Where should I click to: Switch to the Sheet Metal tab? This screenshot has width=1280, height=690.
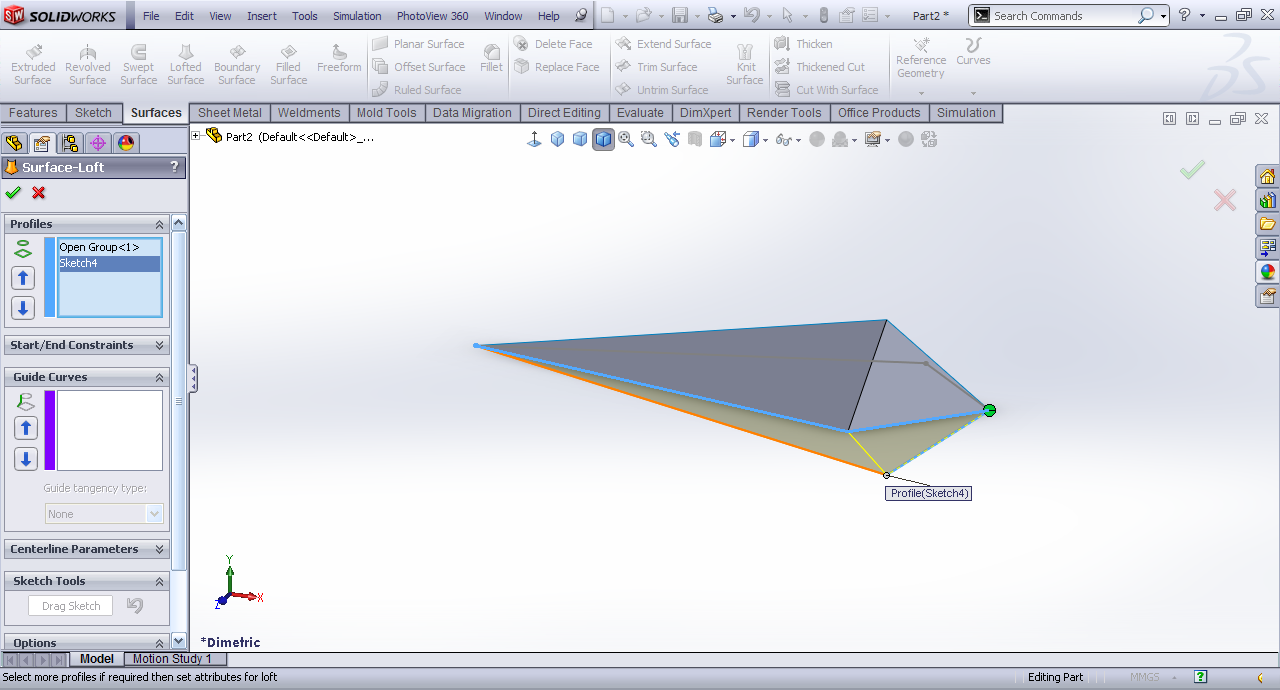click(x=229, y=113)
